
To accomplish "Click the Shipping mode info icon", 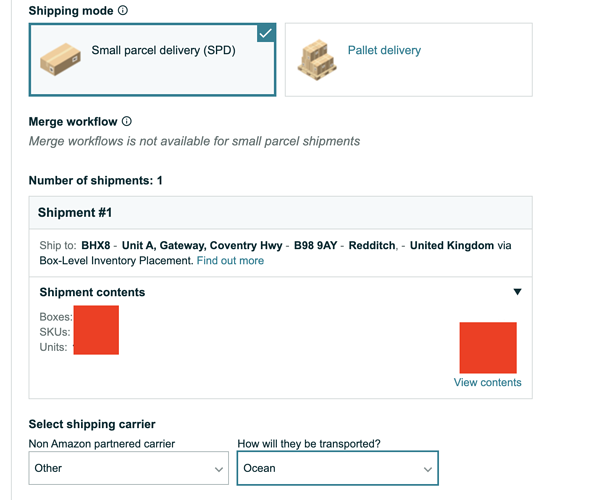I will [x=123, y=10].
